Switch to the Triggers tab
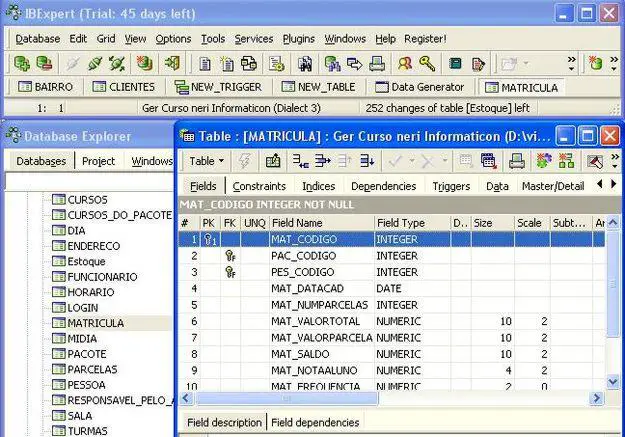 point(451,186)
